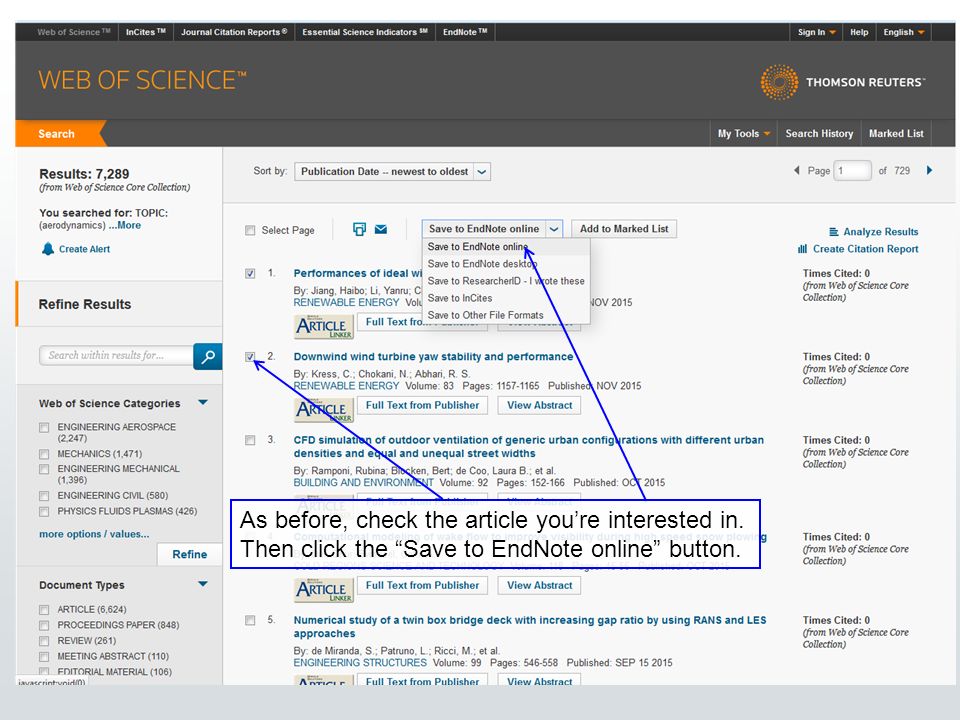Check result 5 checkbox

coord(250,620)
